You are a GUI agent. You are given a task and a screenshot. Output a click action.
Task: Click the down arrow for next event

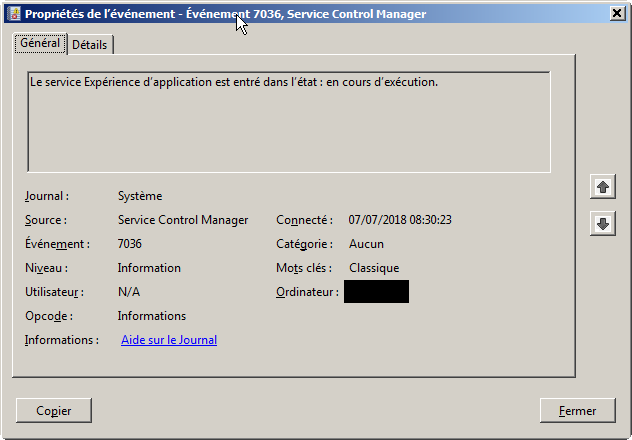[x=603, y=224]
